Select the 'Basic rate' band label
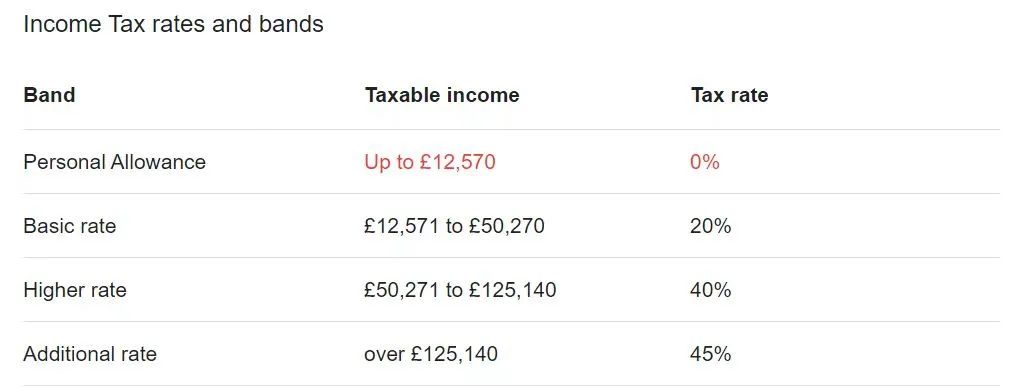This screenshot has height=392, width=1021. tap(70, 226)
